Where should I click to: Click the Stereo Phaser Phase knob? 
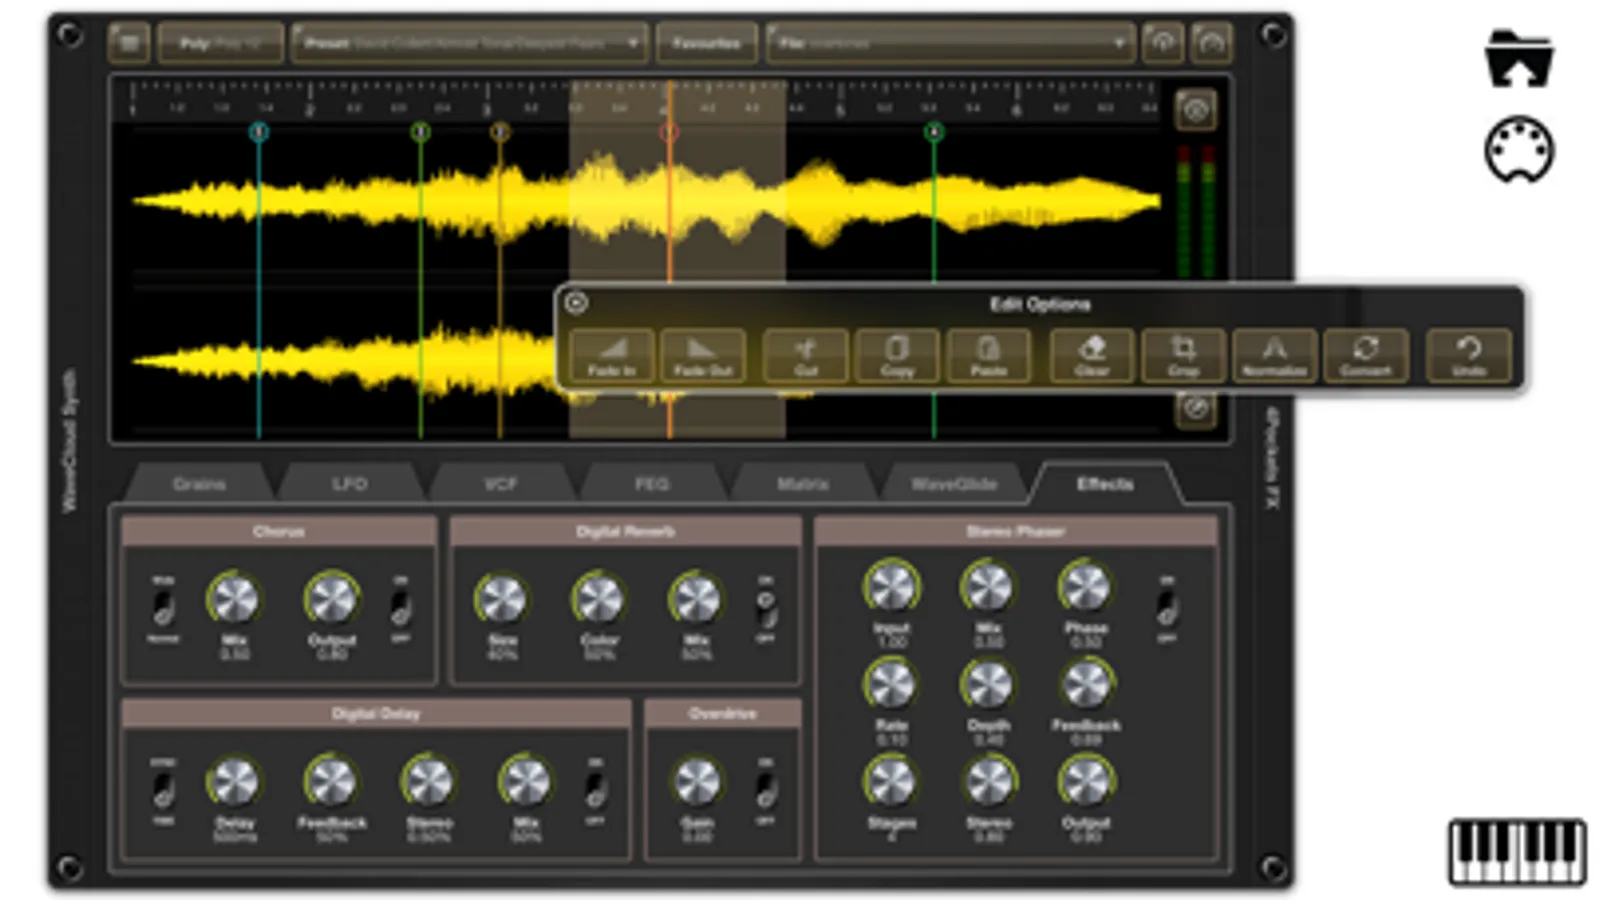pyautogui.click(x=1086, y=586)
